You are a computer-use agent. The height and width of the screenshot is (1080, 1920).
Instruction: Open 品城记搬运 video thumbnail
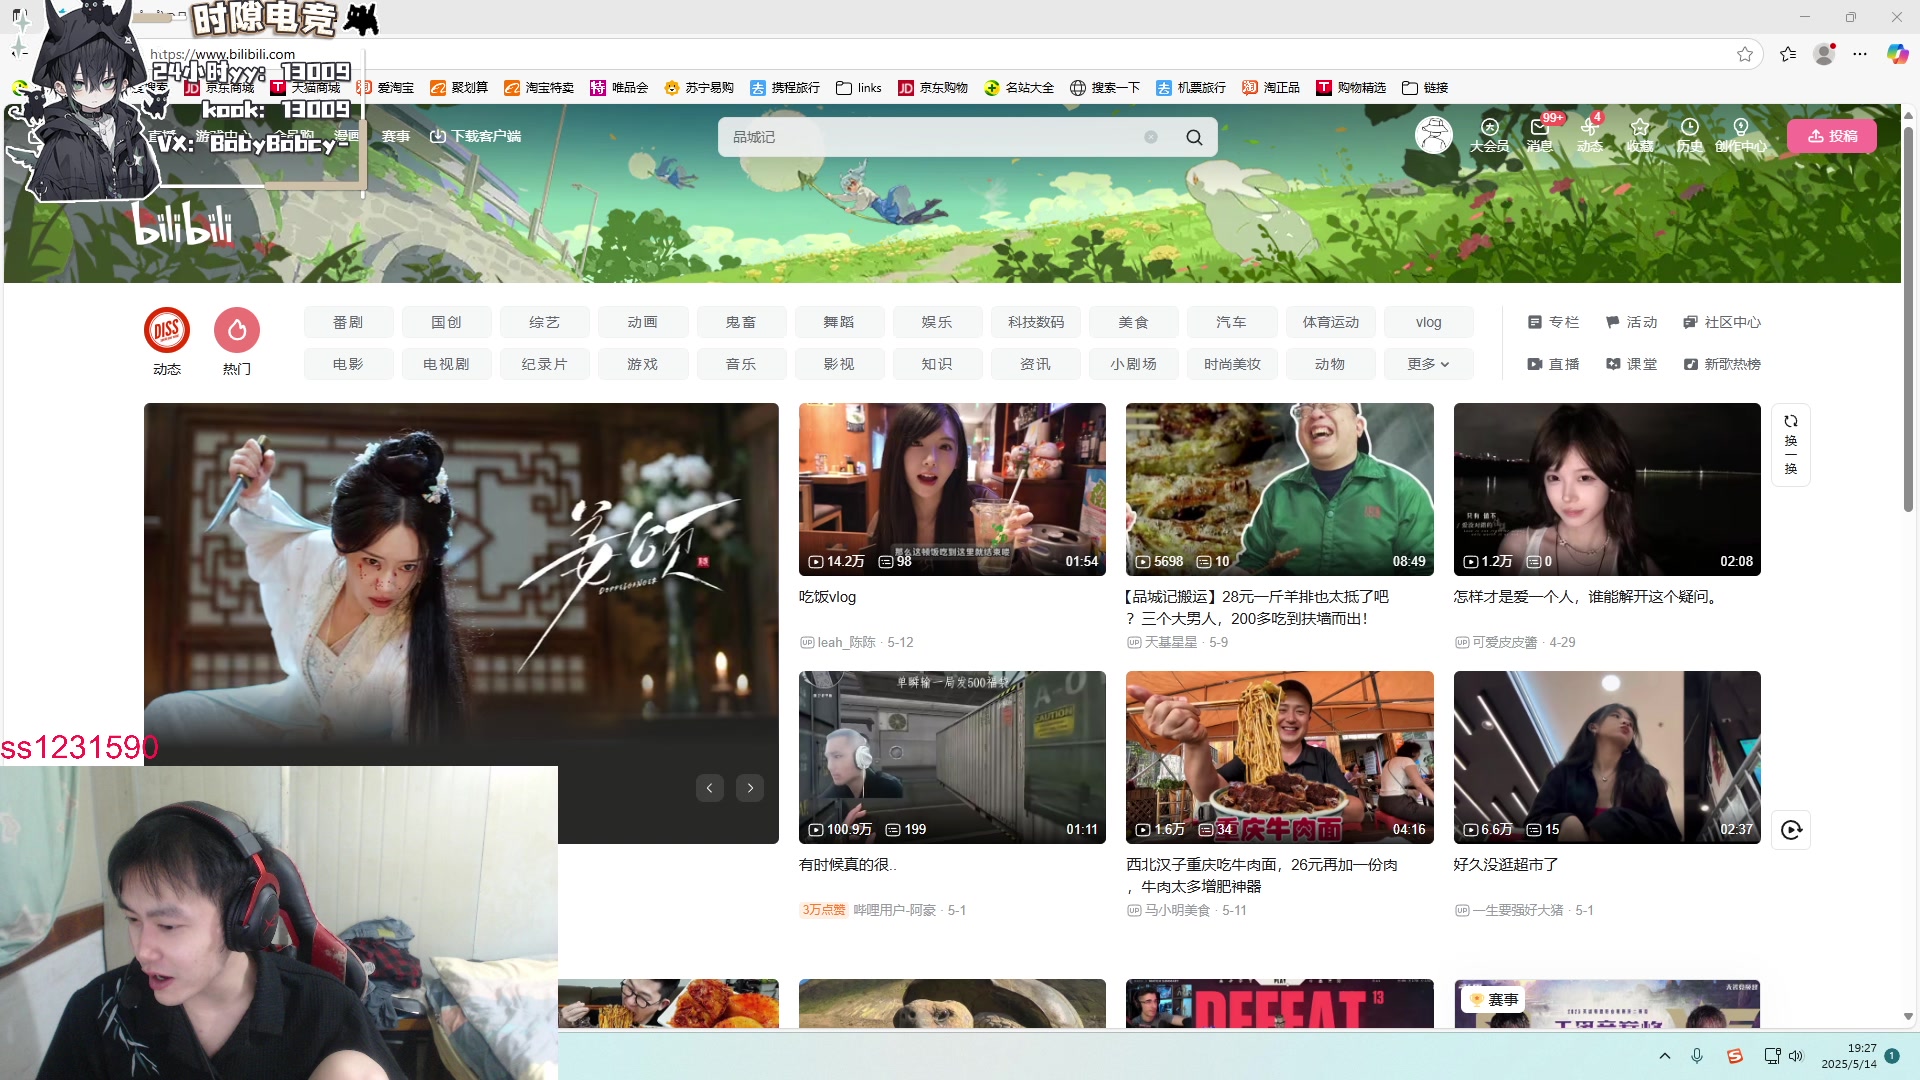click(x=1279, y=489)
